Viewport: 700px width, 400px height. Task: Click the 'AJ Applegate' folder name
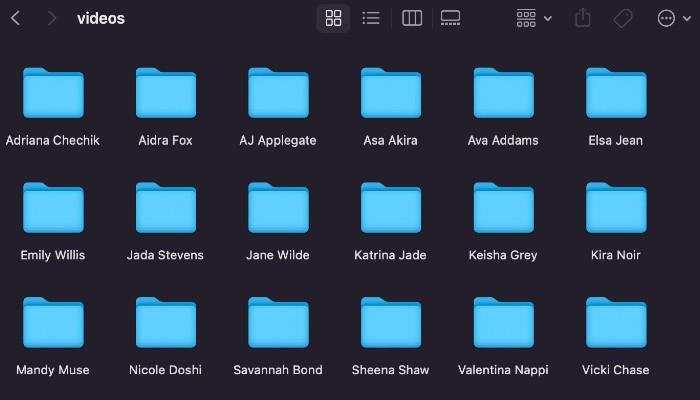point(278,141)
